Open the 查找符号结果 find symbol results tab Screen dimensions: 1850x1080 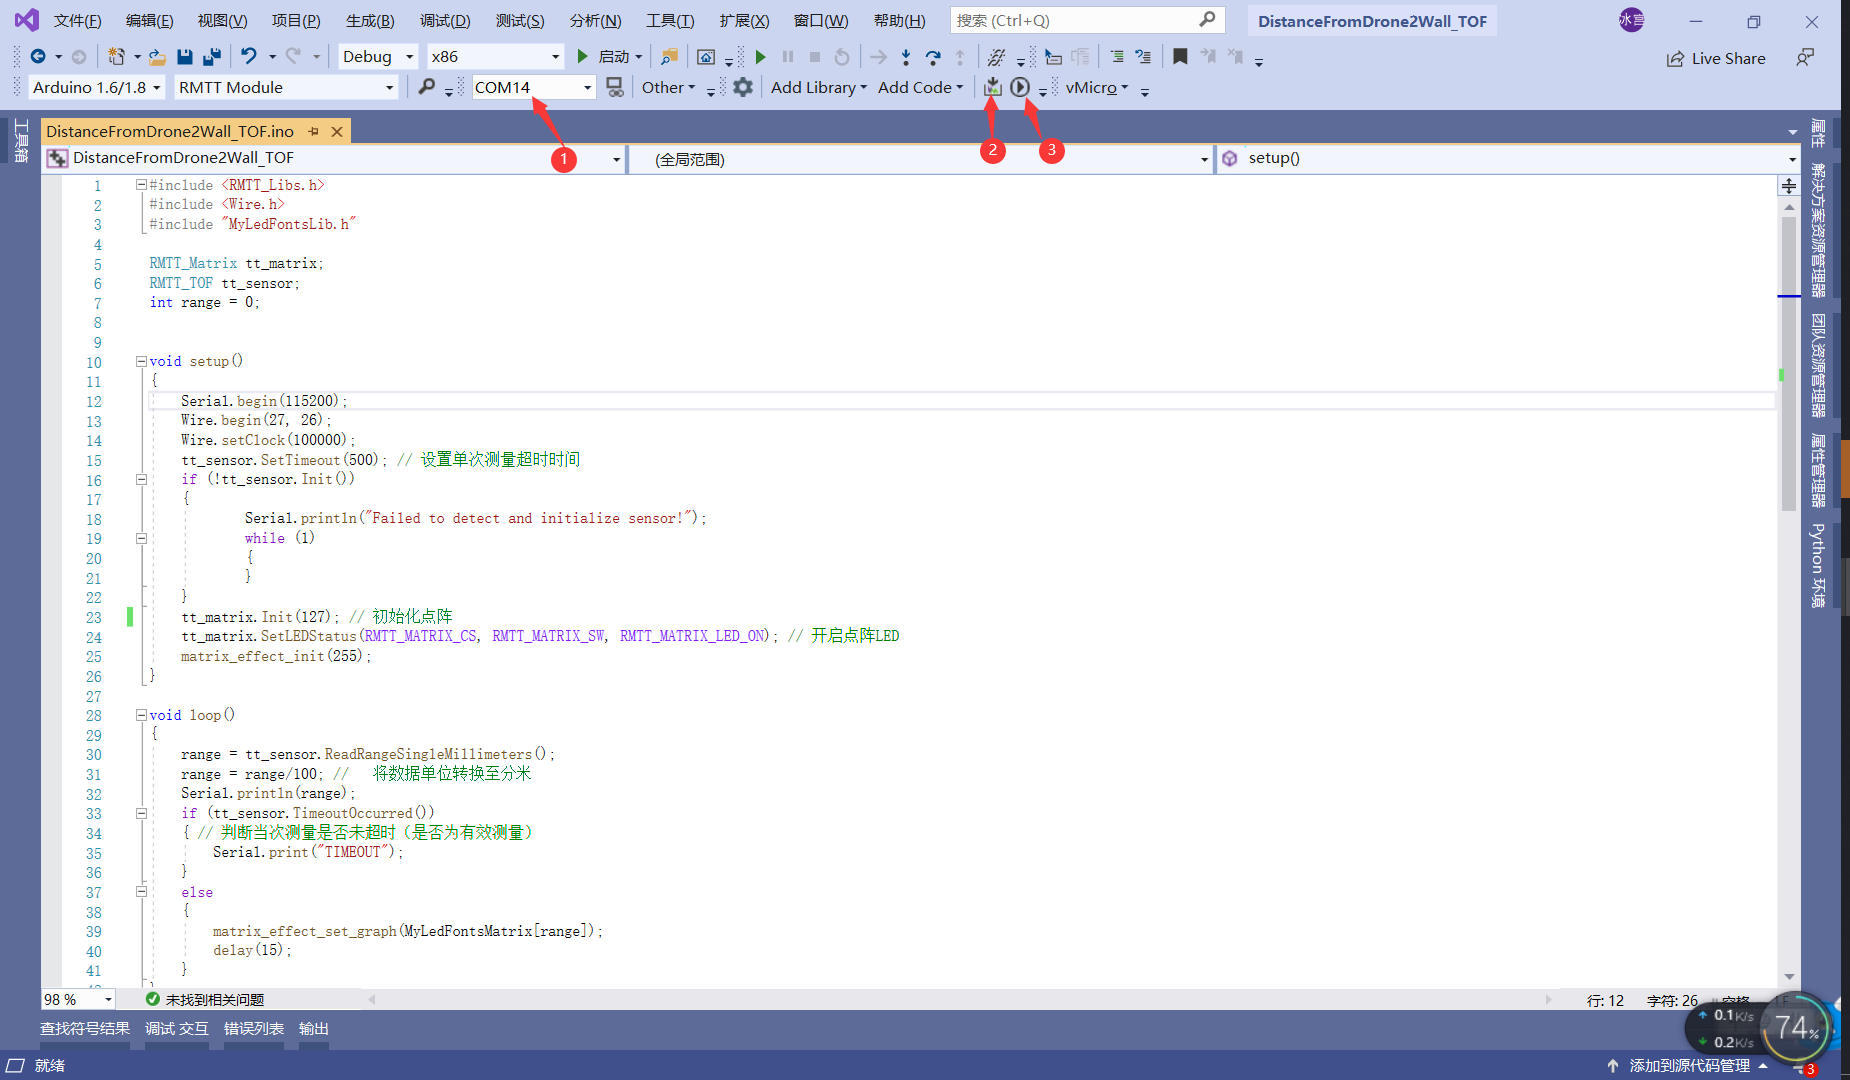point(85,1028)
